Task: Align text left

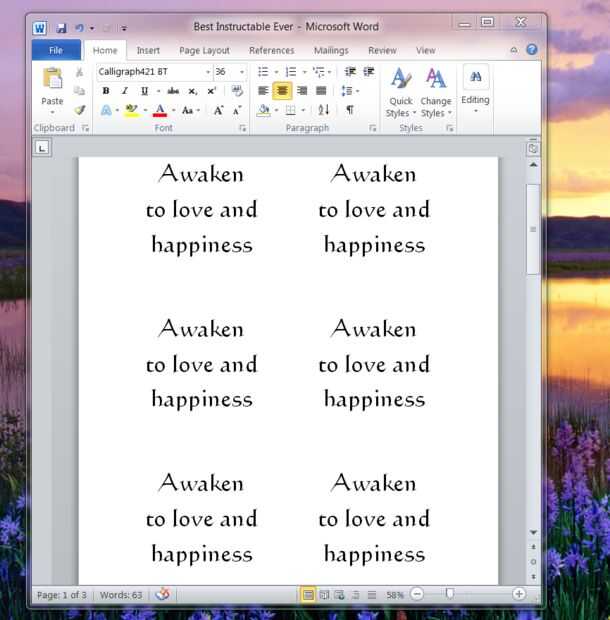Action: click(263, 91)
